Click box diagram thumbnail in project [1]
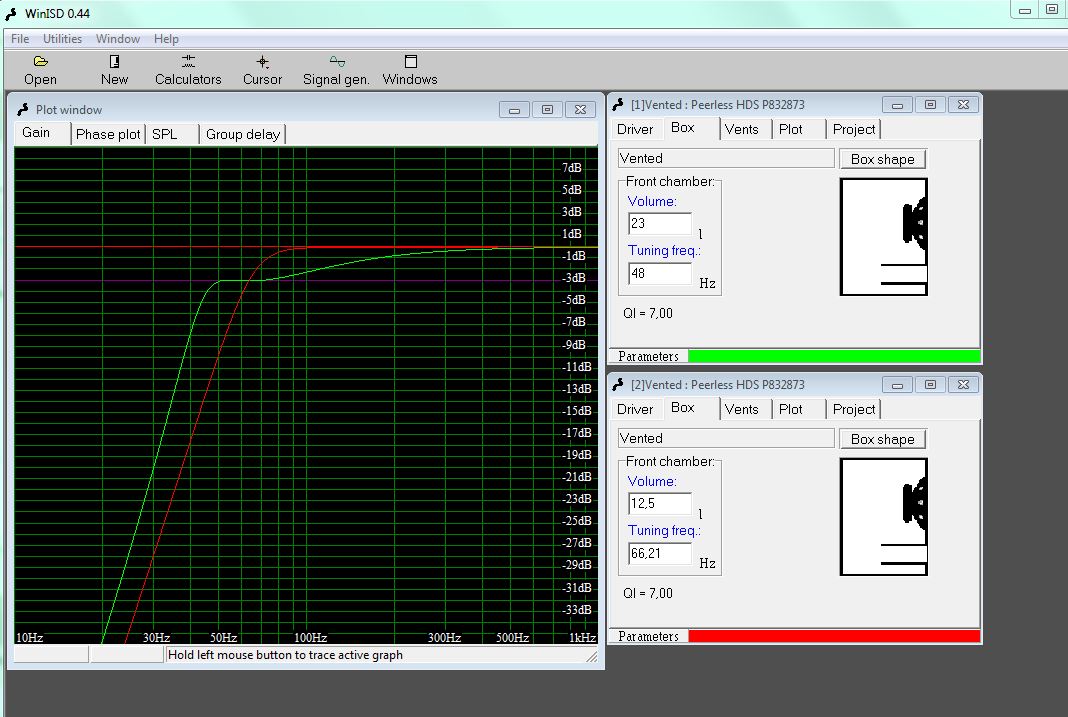This screenshot has width=1068, height=717. pyautogui.click(x=883, y=237)
